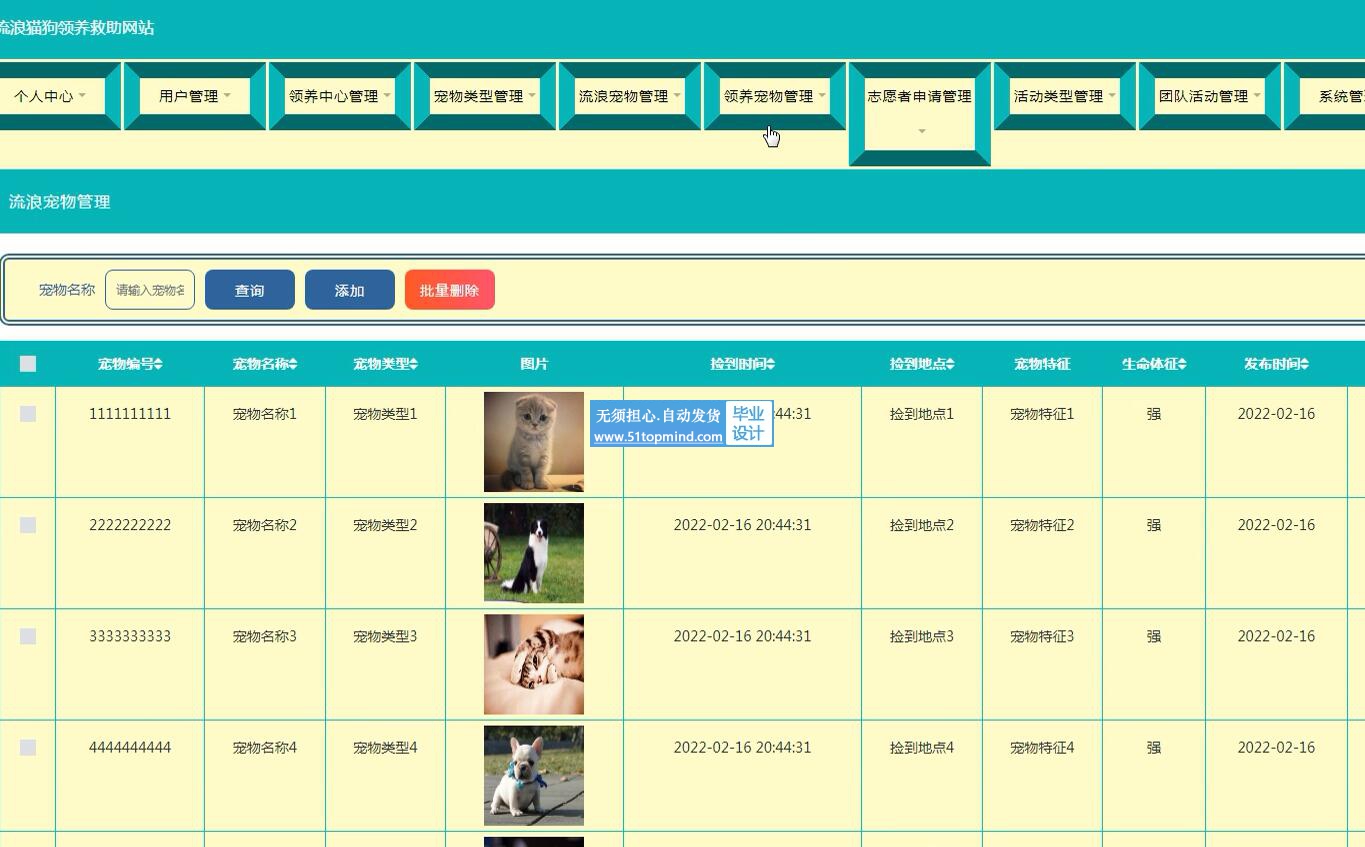The image size is (1365, 847).
Task: Open 用户管理 dropdown menu
Action: point(195,96)
